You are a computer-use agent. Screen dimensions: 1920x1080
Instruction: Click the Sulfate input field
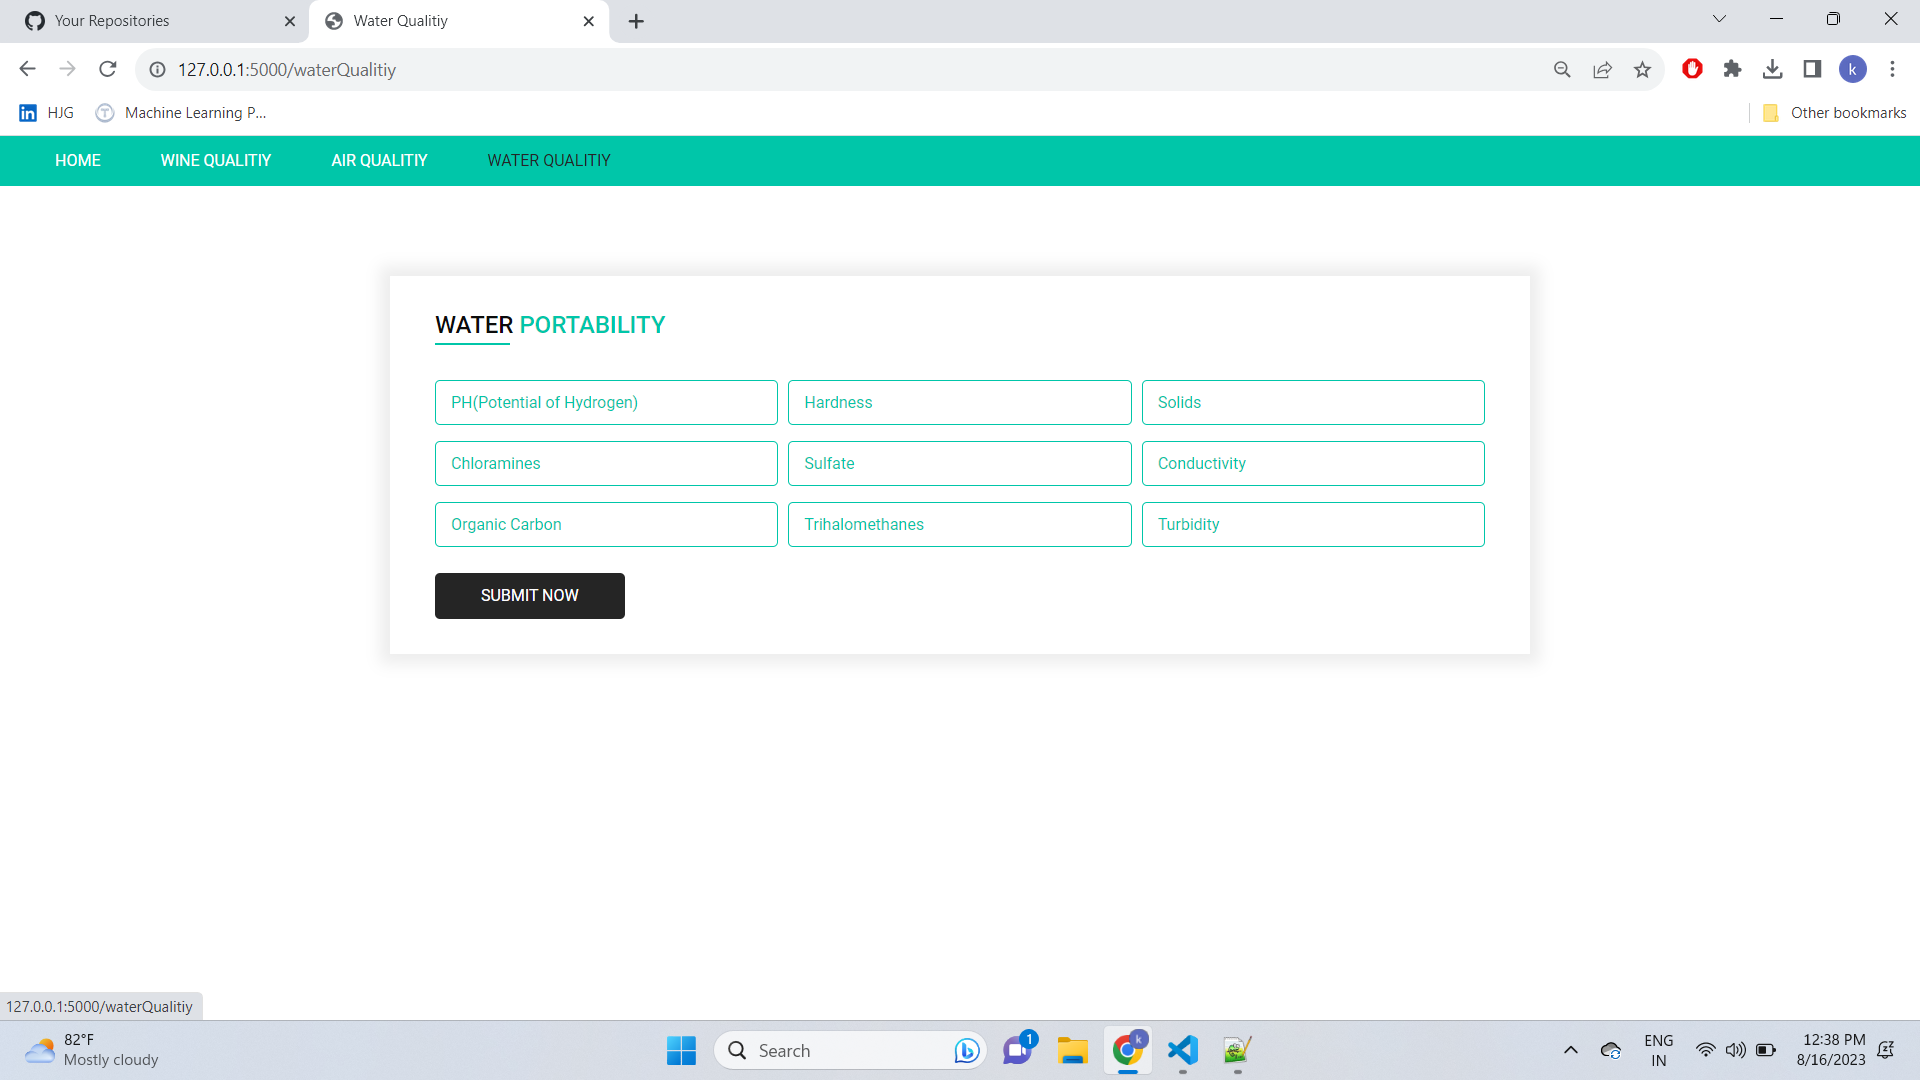click(x=959, y=463)
